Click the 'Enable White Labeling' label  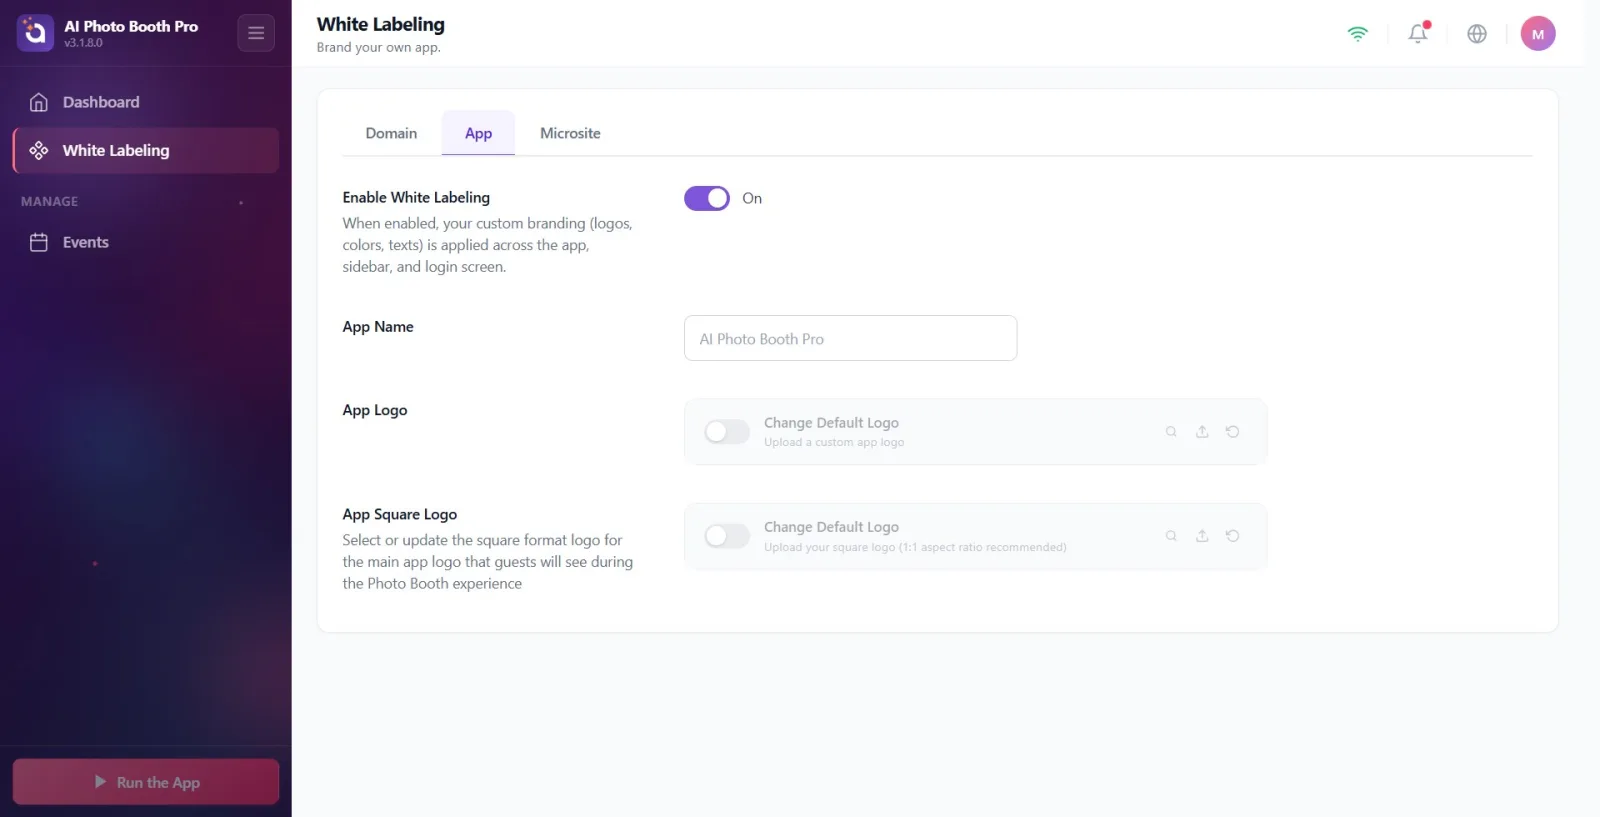click(x=416, y=197)
